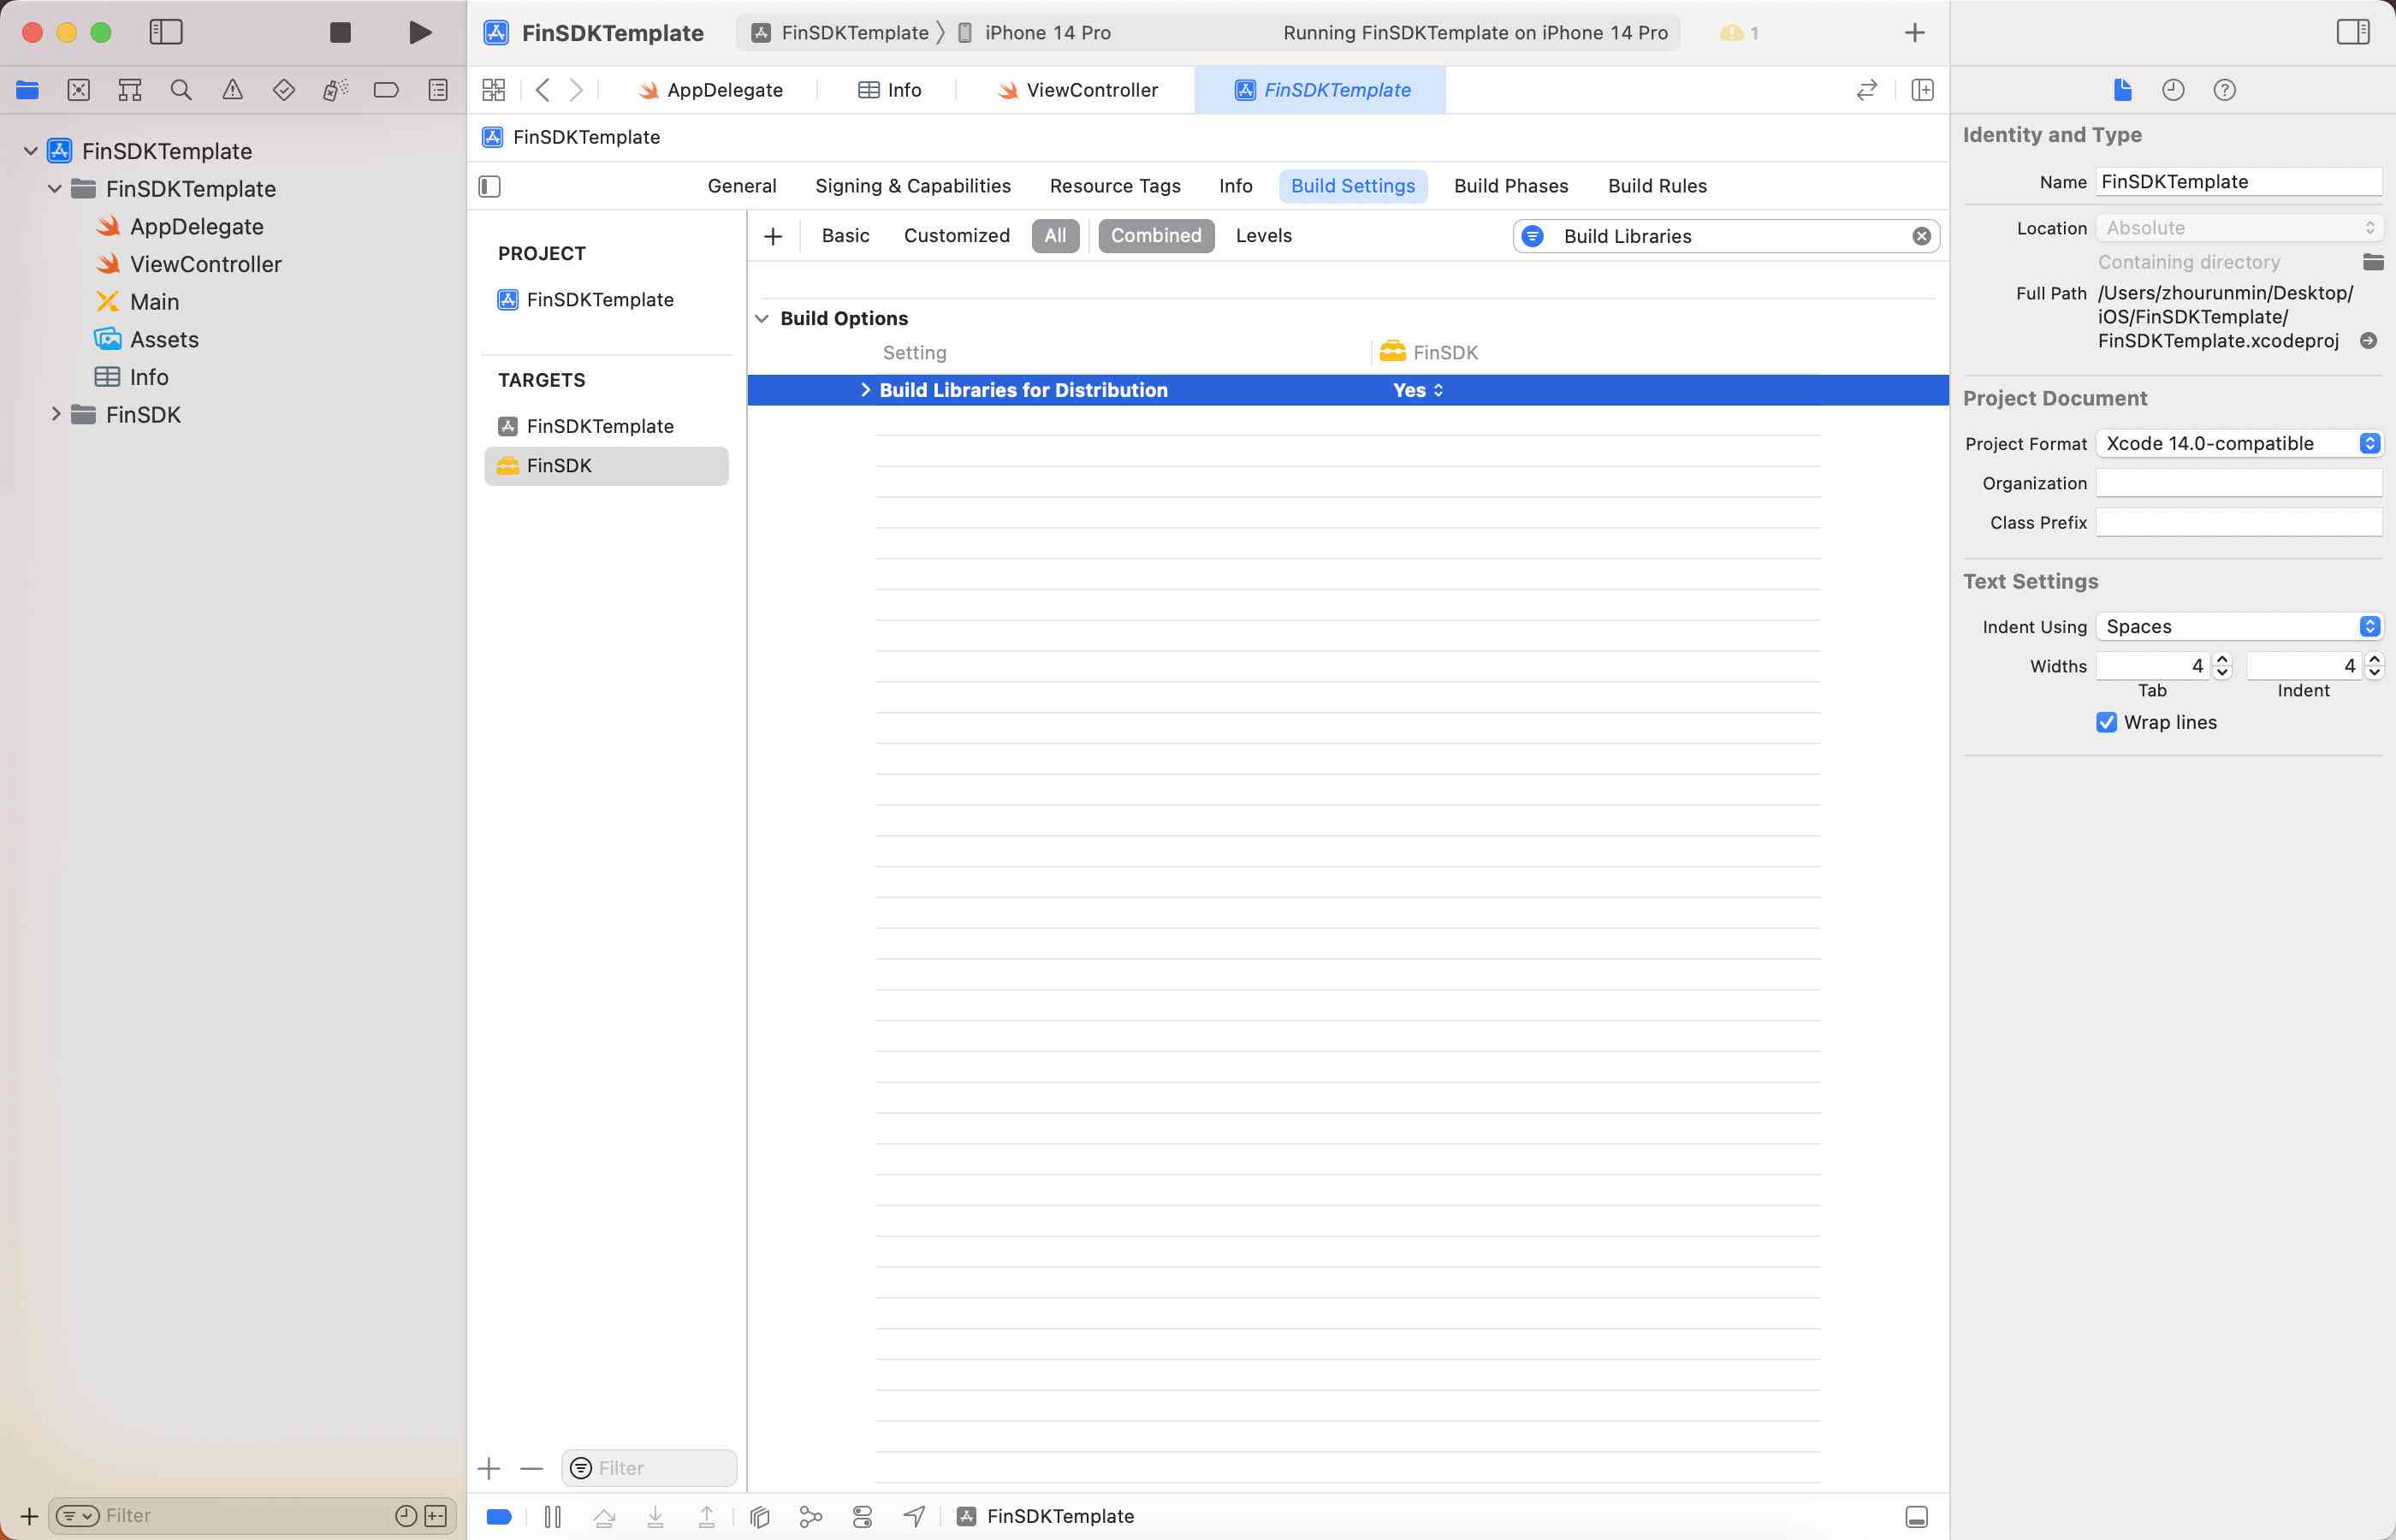Click the Organization text field
Viewport: 2396px width, 1540px height.
point(2239,483)
